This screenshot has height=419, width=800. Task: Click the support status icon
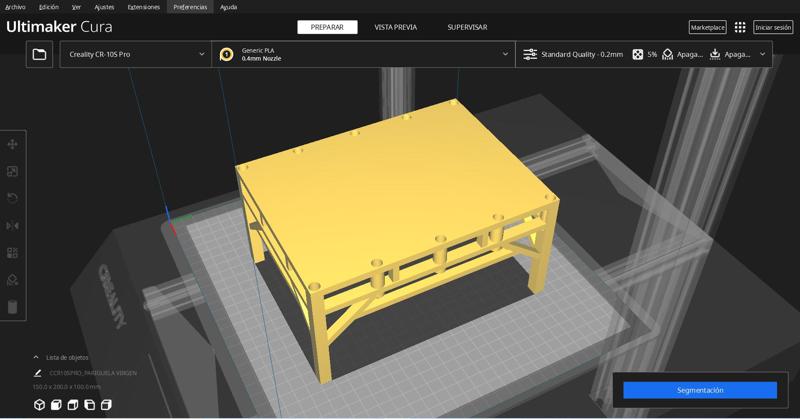(x=667, y=54)
